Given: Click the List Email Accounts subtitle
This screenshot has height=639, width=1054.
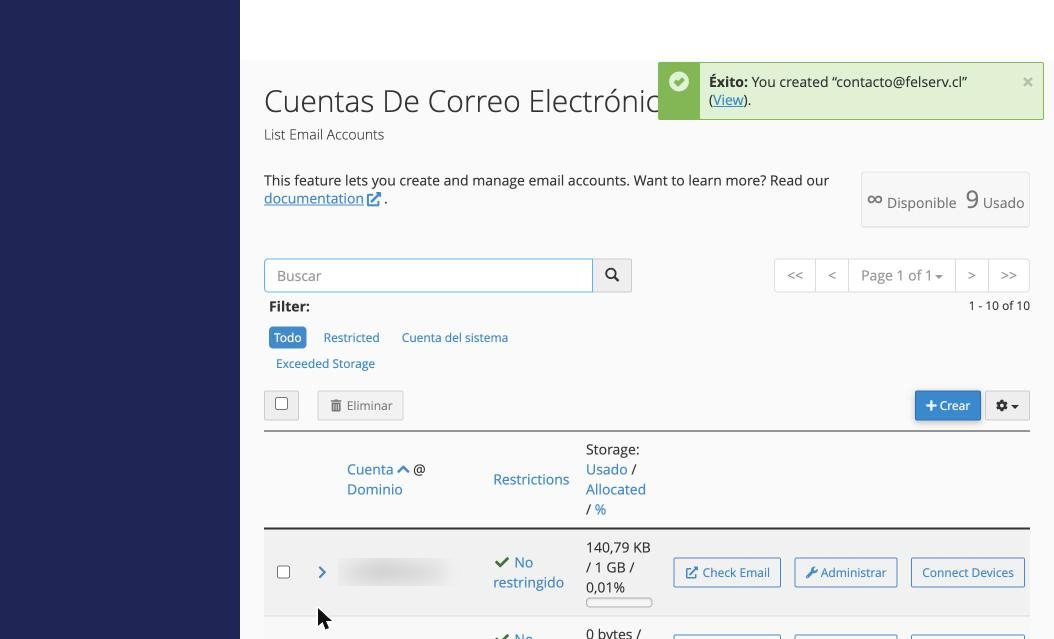Looking at the screenshot, I should (x=324, y=134).
